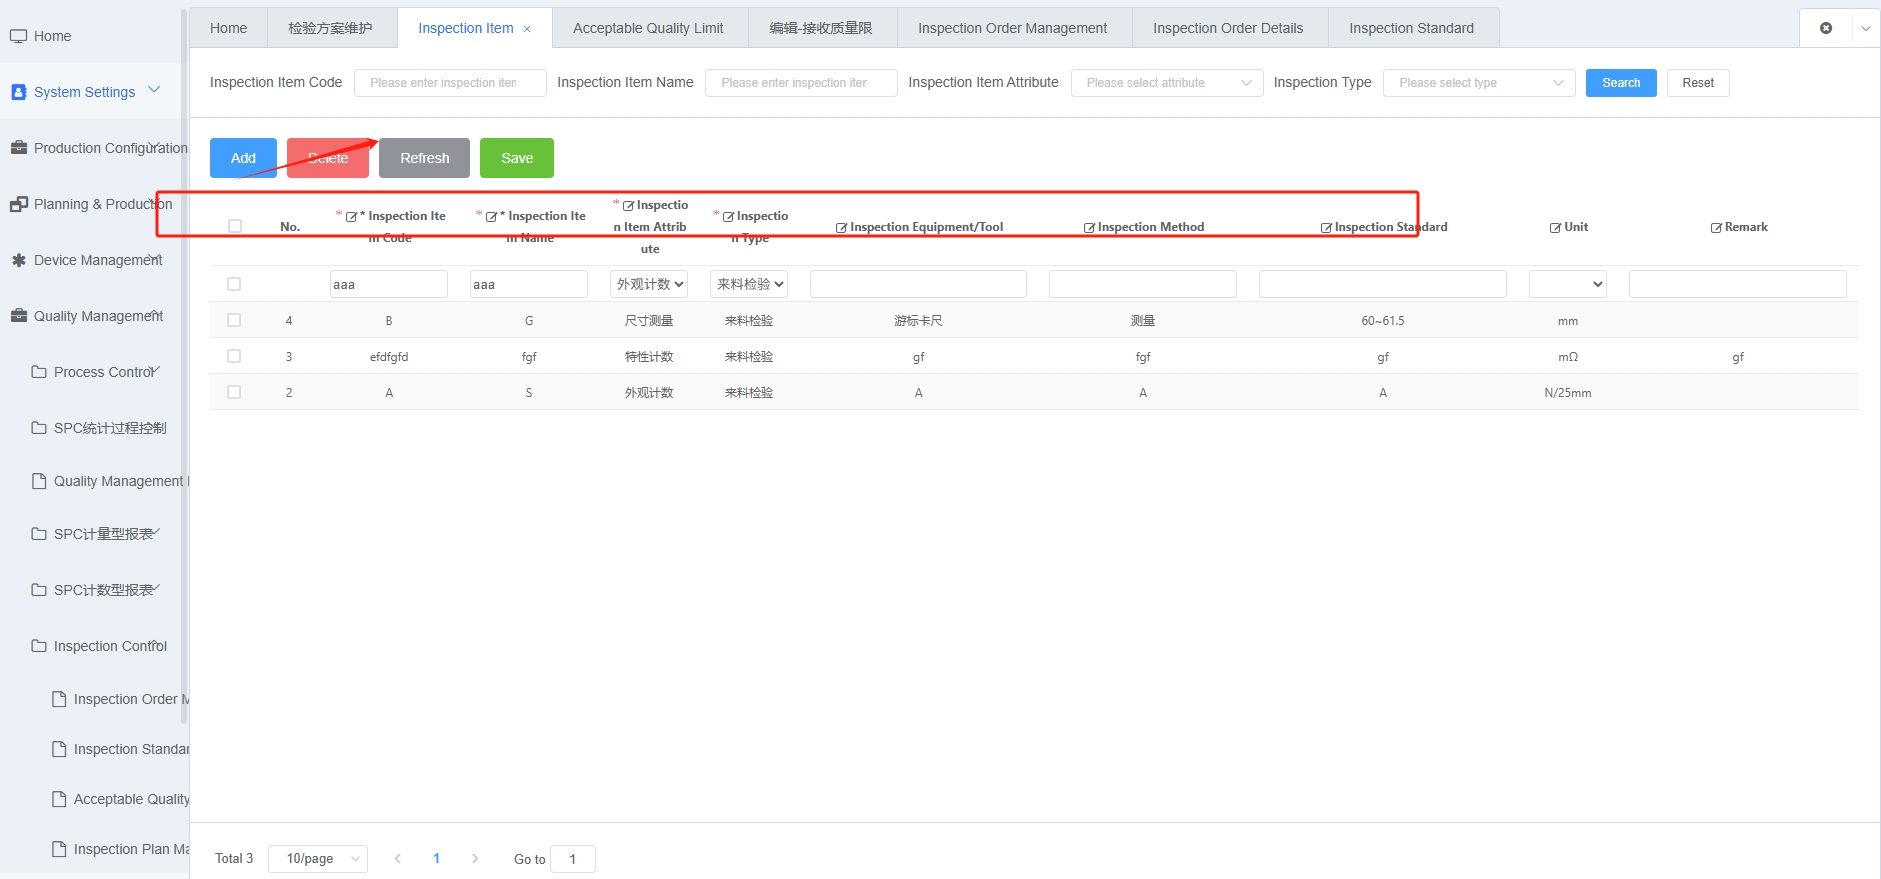Click the Acceptable Quality document icon in sidebar
This screenshot has width=1881, height=879.
pos(59,799)
